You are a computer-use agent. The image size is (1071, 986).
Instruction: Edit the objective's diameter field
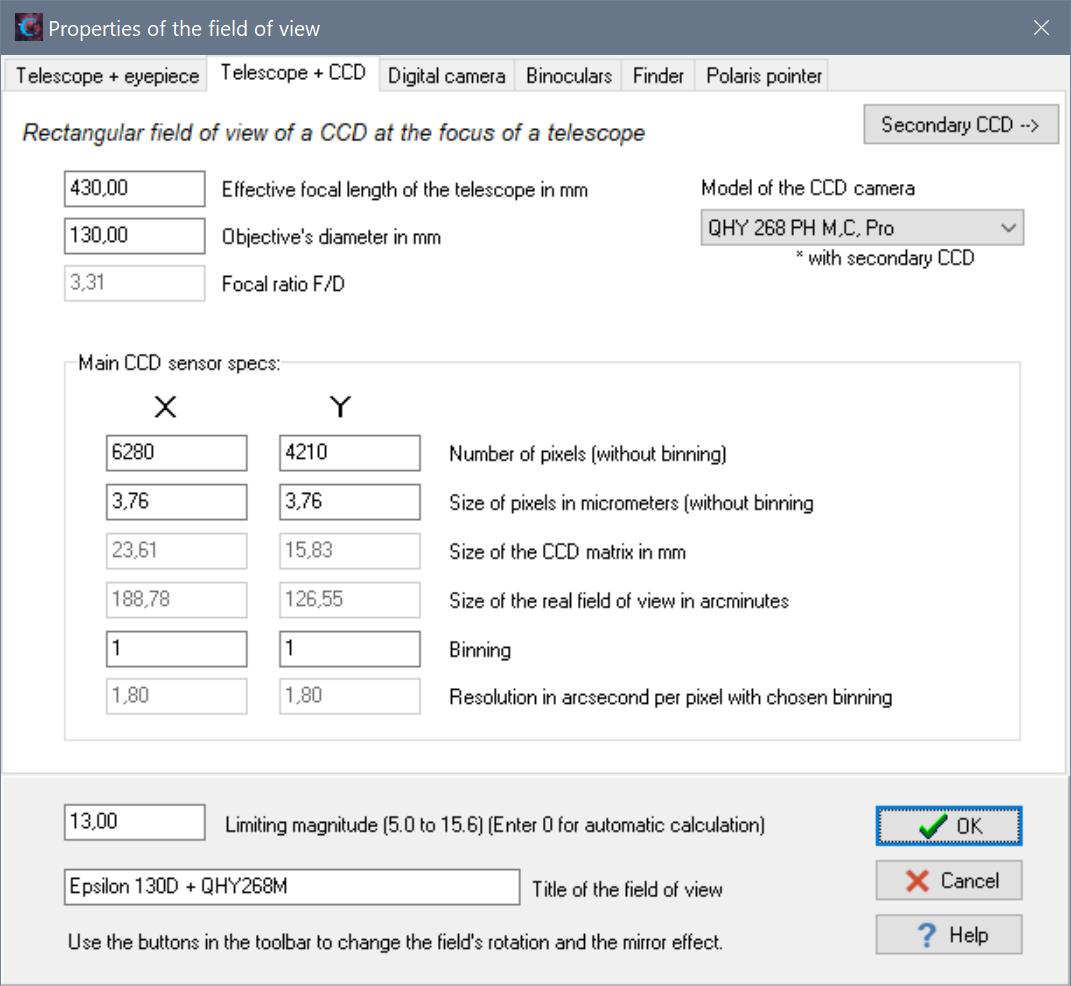134,236
